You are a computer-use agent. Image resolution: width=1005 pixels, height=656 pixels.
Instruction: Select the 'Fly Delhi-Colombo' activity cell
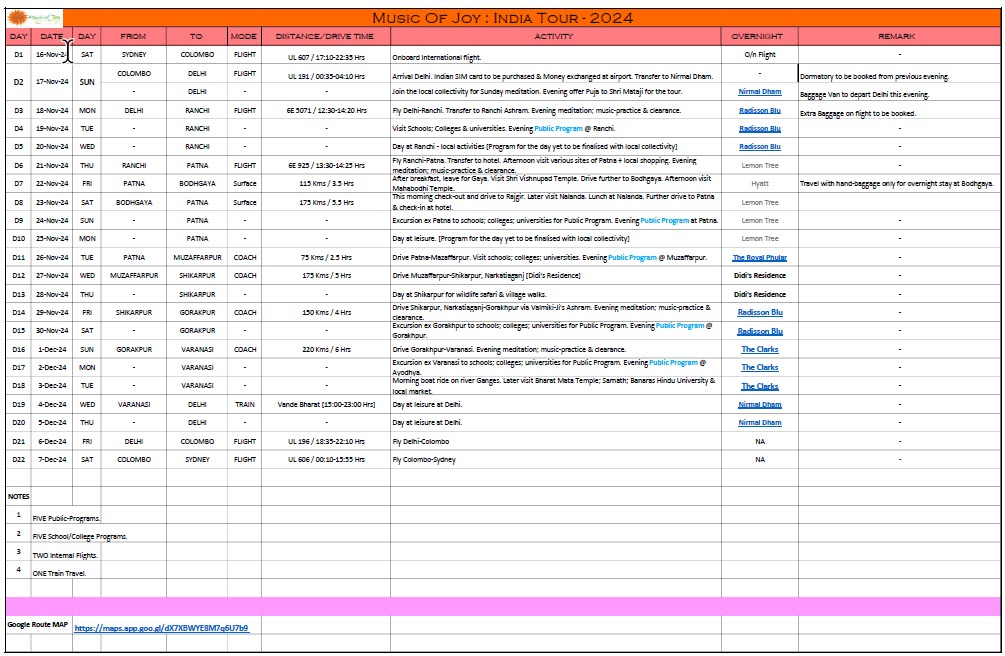pyautogui.click(x=555, y=441)
